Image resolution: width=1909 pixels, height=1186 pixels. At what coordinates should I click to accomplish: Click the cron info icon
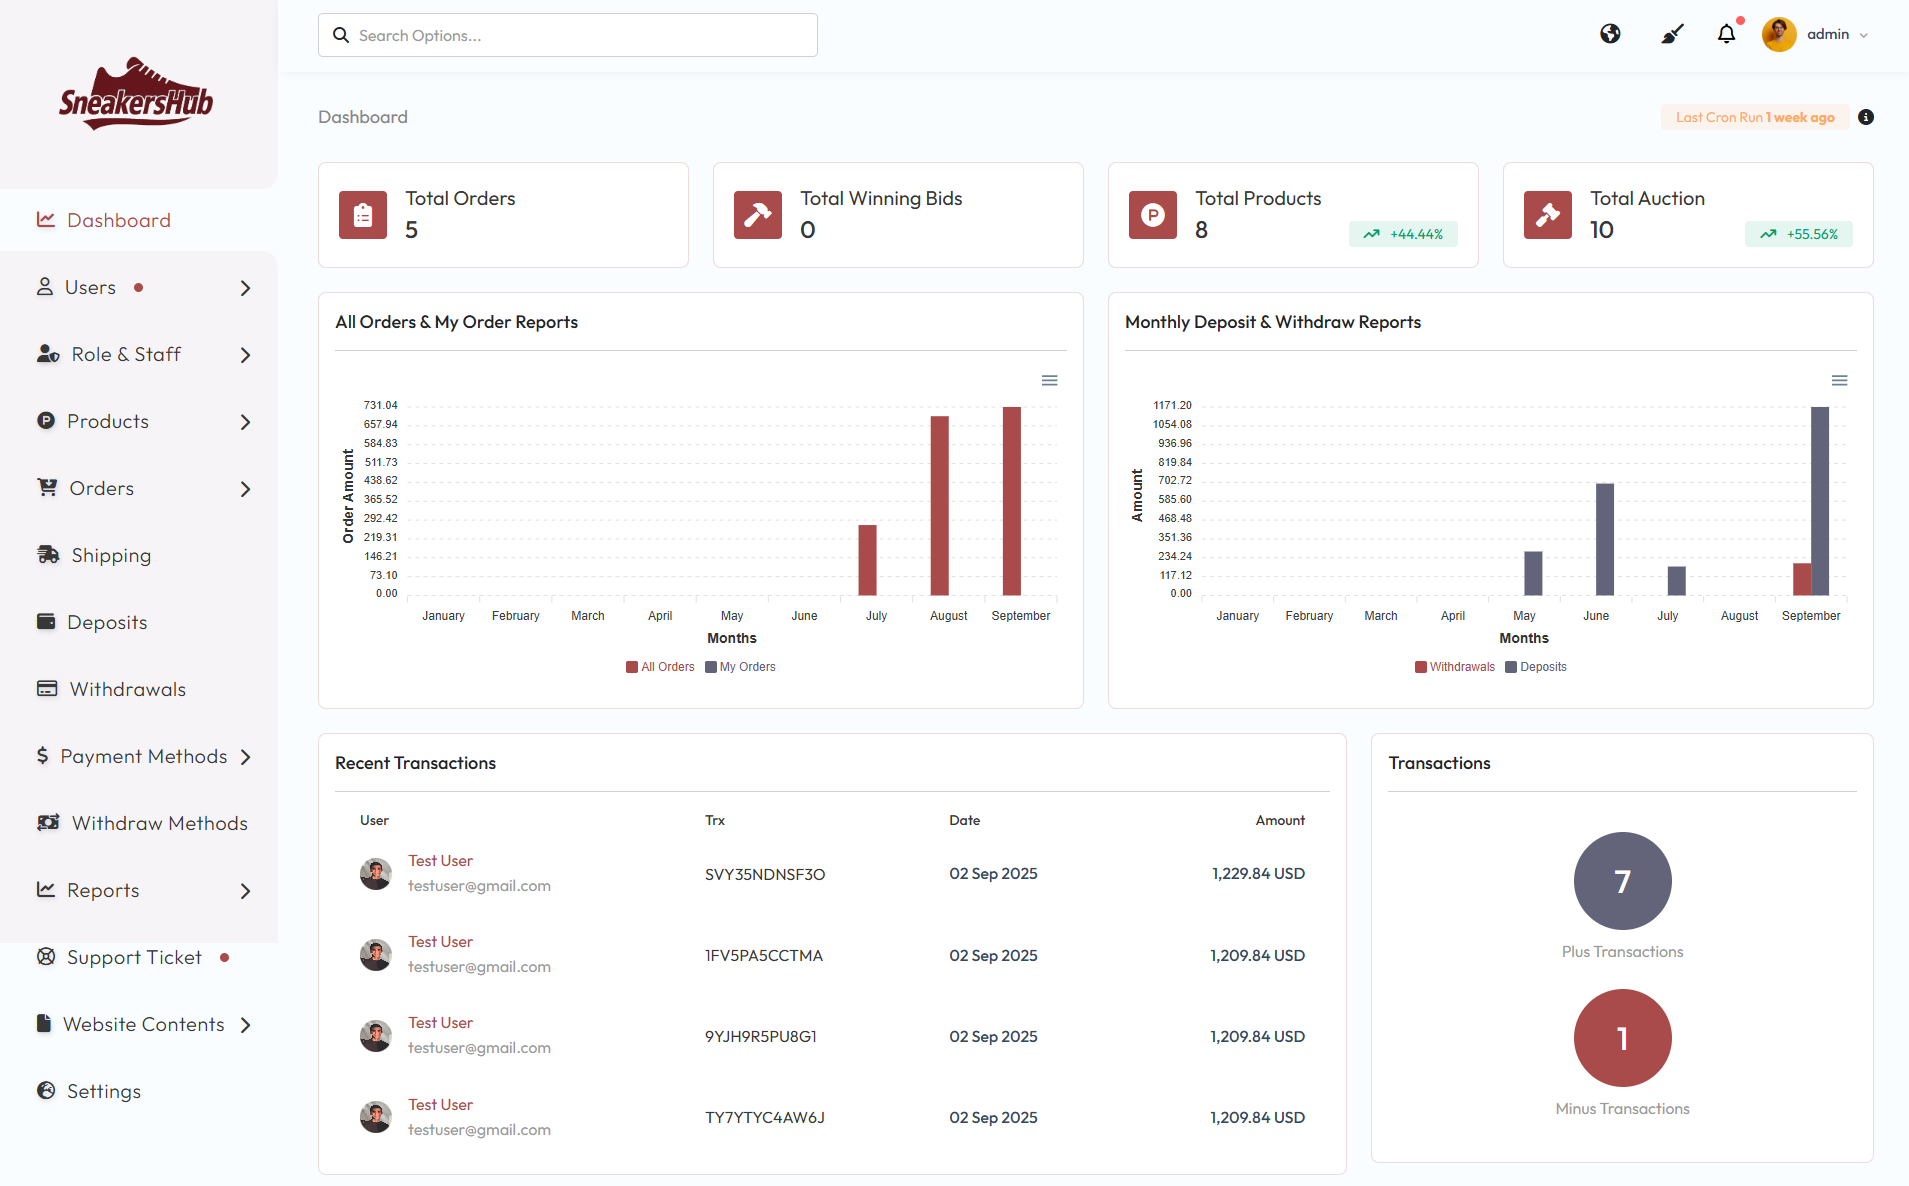pos(1866,117)
